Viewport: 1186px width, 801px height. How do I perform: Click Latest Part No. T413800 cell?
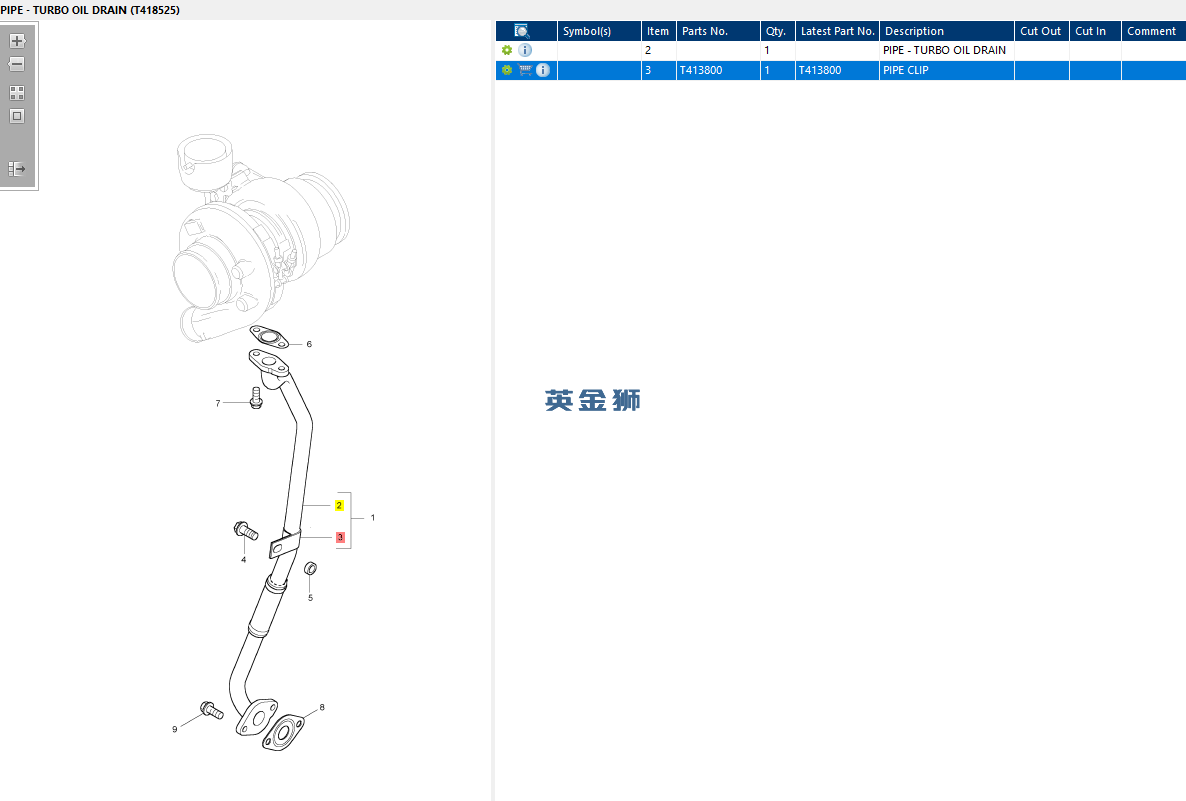[837, 70]
